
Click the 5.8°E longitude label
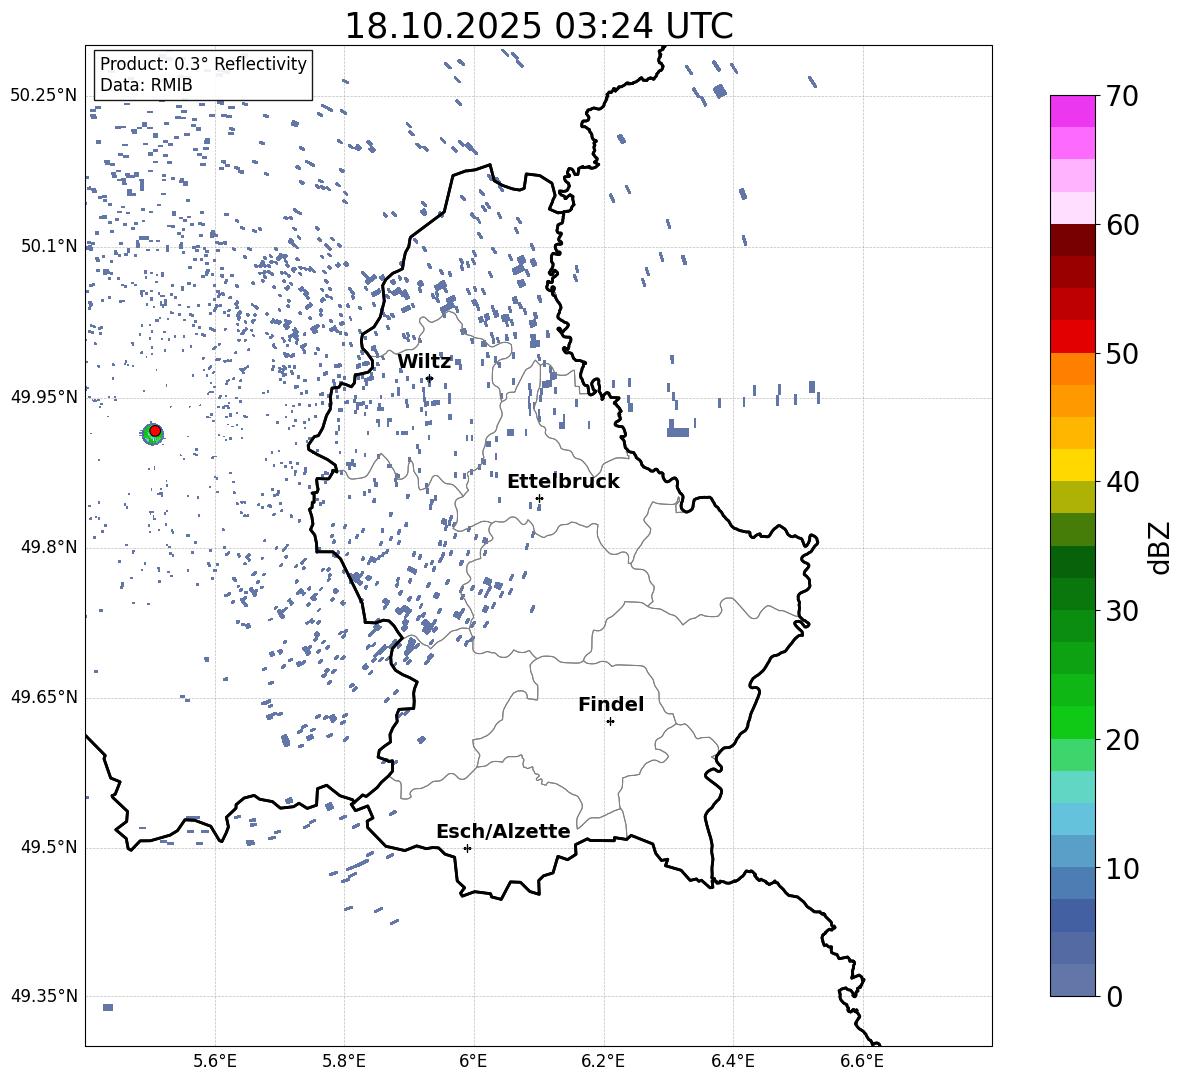344,1062
